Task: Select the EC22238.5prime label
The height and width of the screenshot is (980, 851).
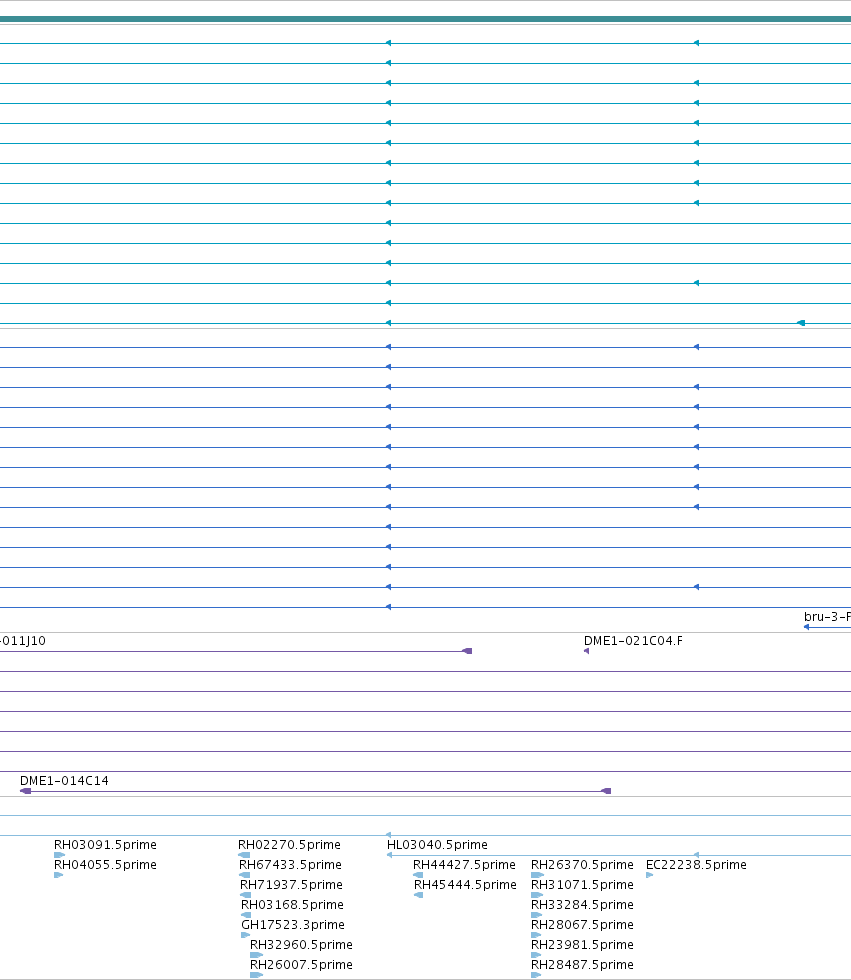Action: pos(696,864)
